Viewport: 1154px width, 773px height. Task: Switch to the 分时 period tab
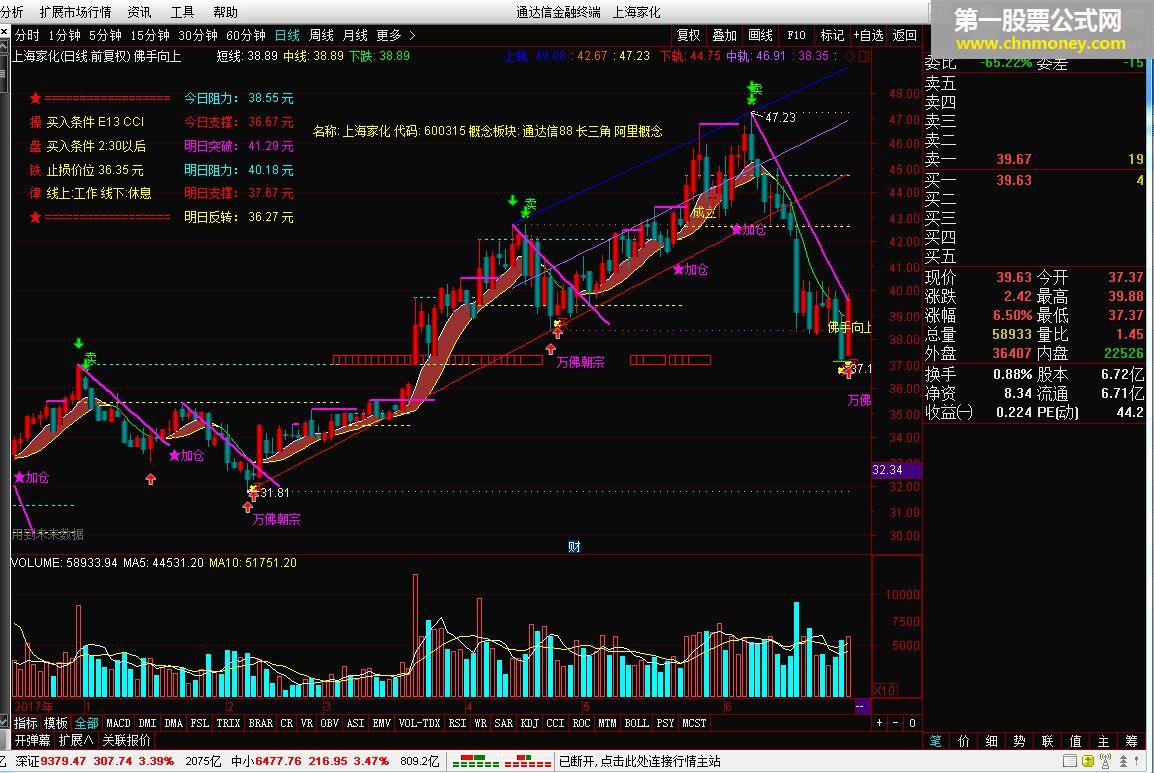click(x=27, y=35)
